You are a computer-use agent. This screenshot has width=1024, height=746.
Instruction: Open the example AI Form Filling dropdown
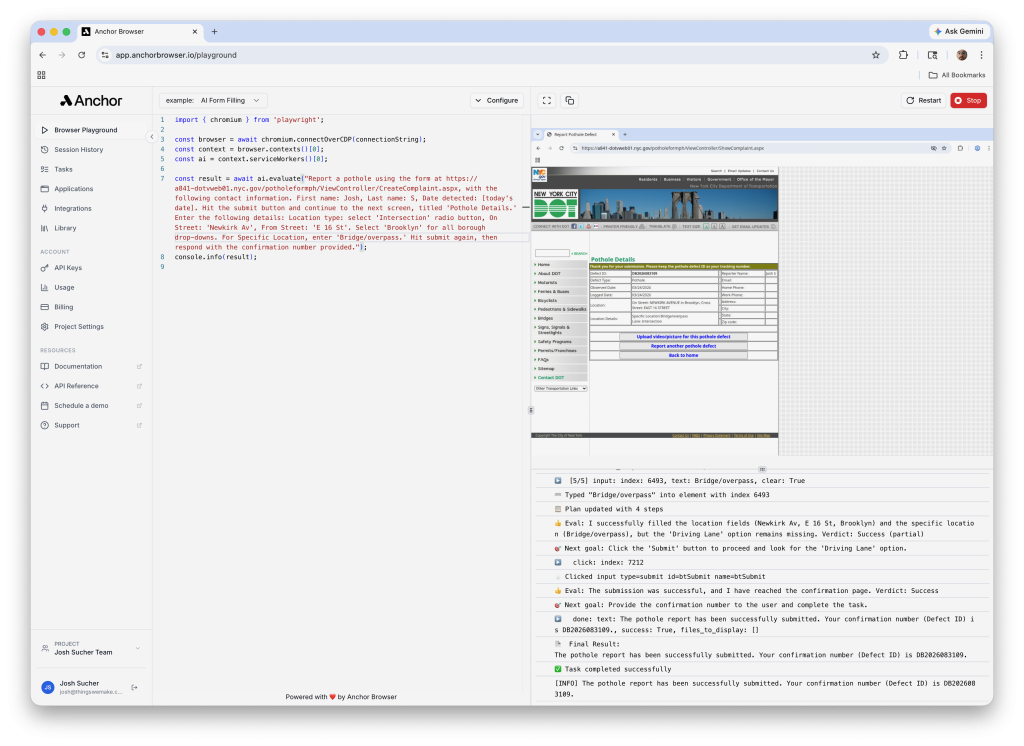click(214, 100)
